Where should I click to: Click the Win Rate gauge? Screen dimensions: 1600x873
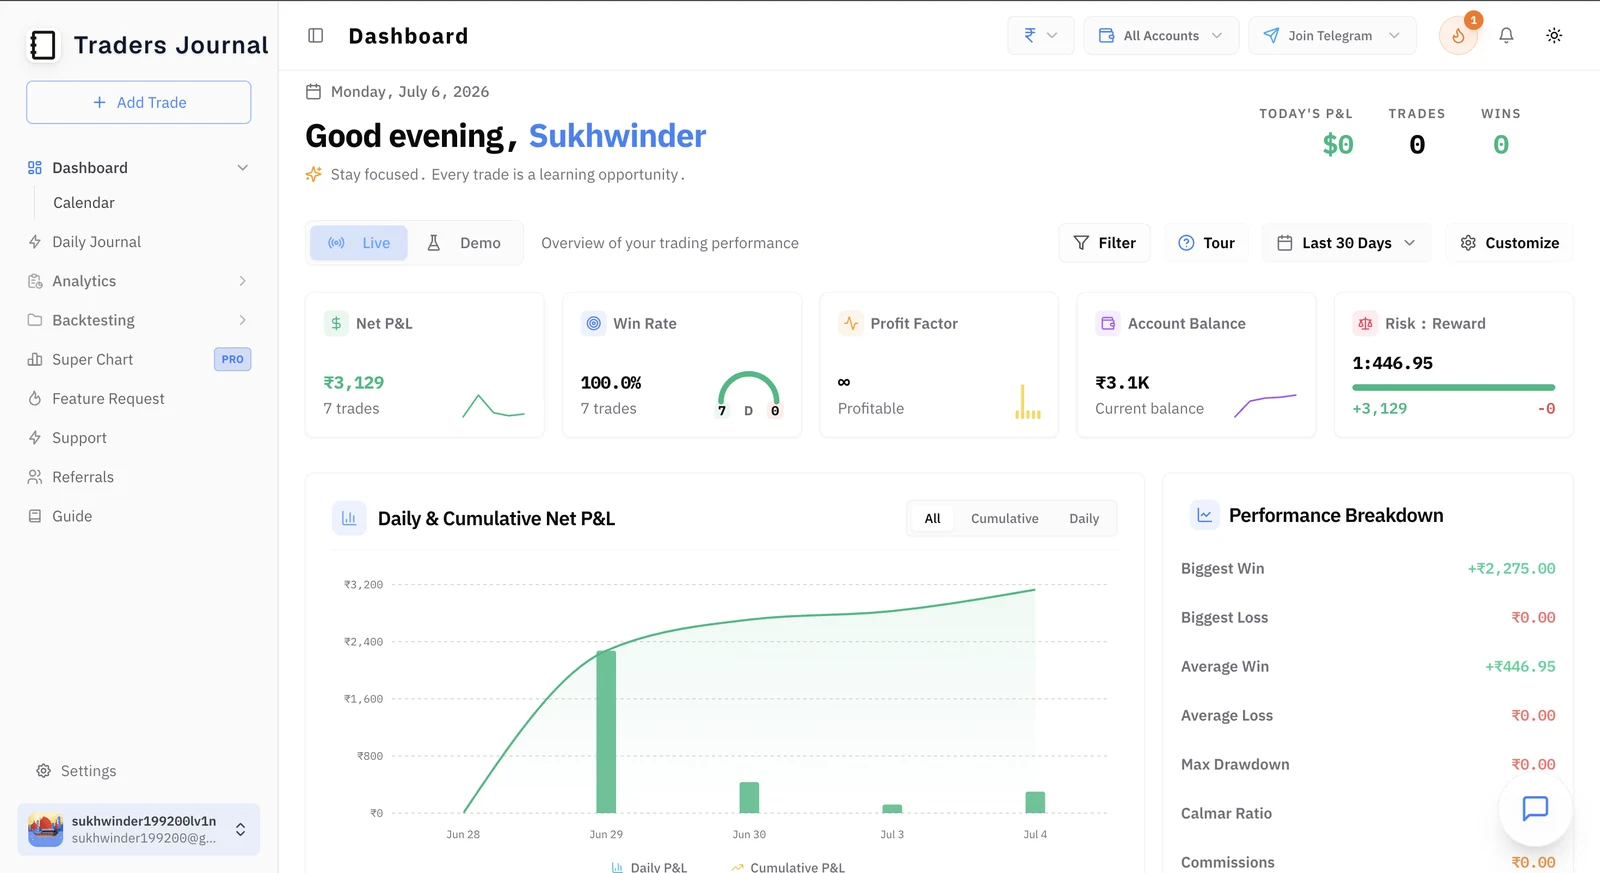[x=748, y=393]
